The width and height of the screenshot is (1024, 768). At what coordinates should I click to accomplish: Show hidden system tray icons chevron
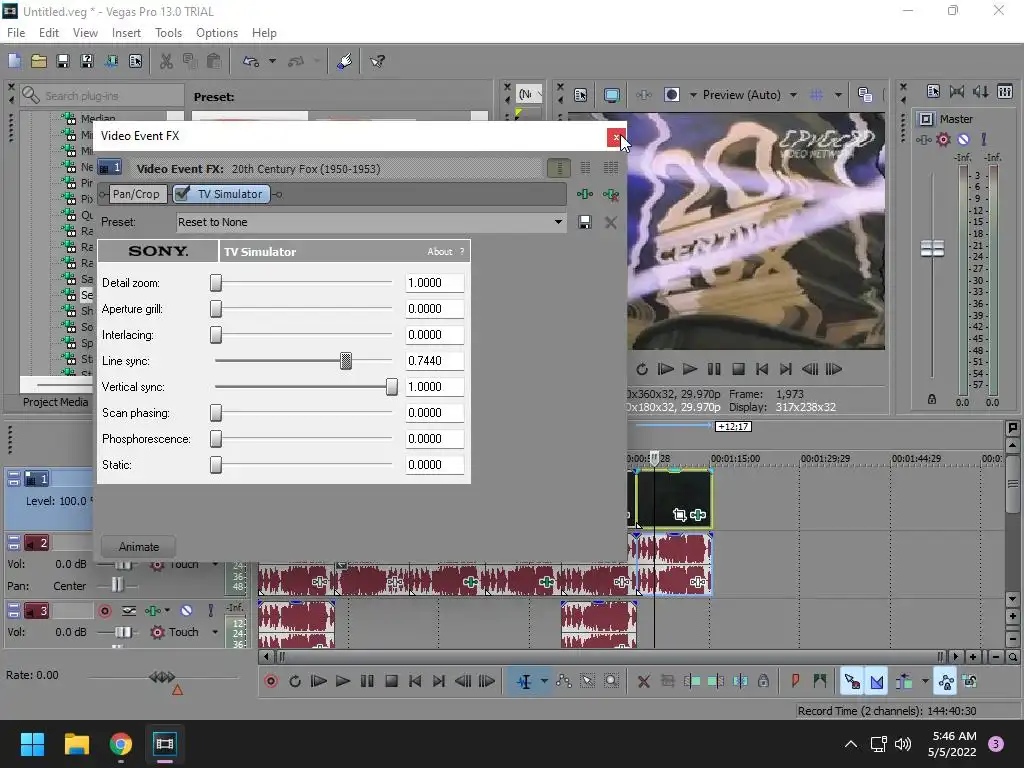click(850, 744)
